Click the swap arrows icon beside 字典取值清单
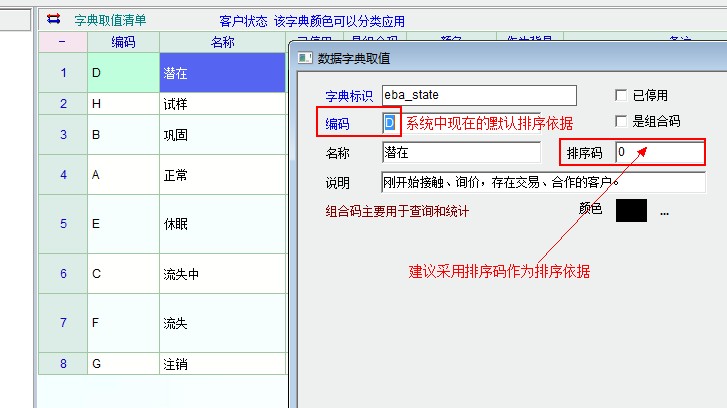 point(53,19)
